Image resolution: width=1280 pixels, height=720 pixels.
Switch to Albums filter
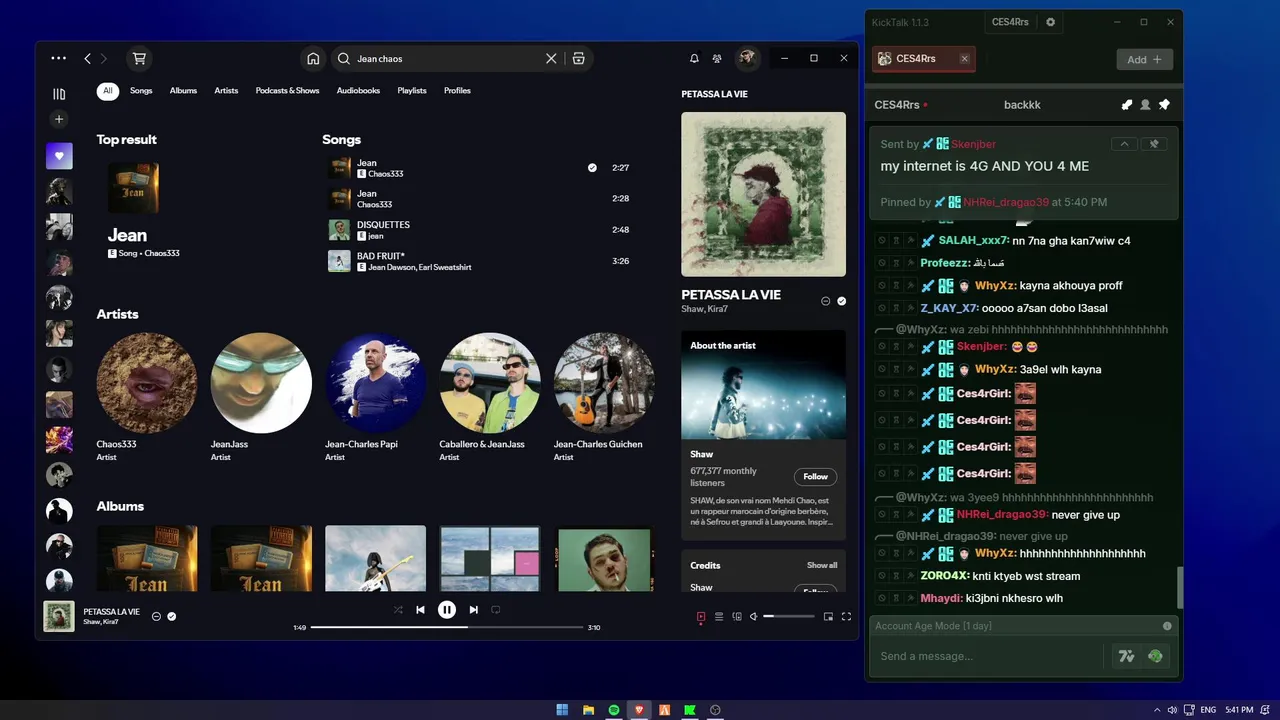[x=183, y=91]
